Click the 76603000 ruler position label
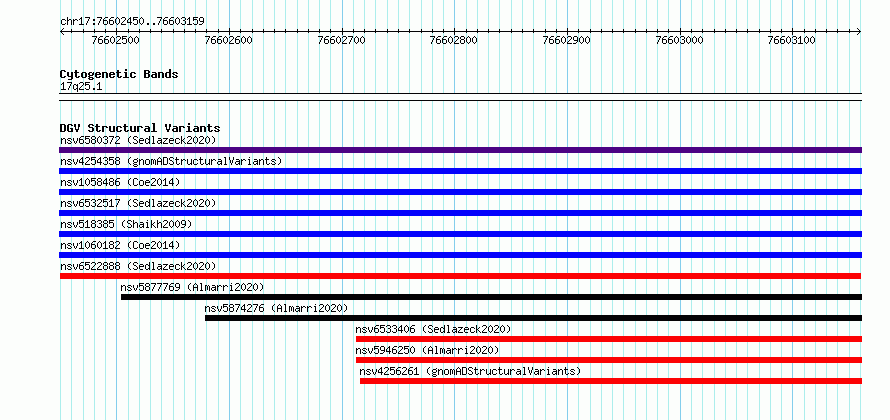The width and height of the screenshot is (890, 420). click(679, 40)
